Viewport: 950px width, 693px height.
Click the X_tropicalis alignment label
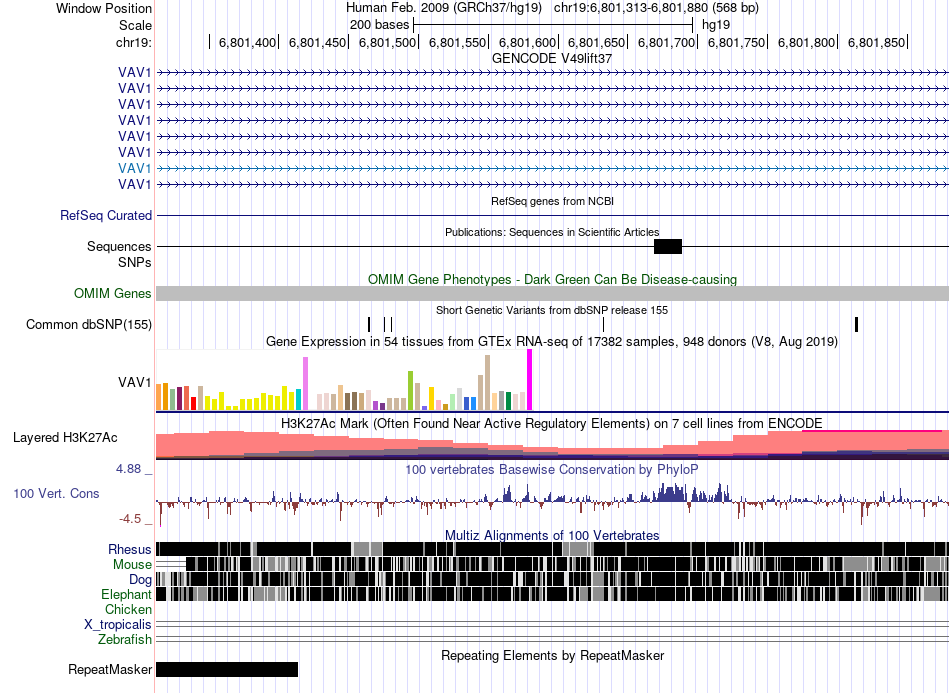pos(118,625)
